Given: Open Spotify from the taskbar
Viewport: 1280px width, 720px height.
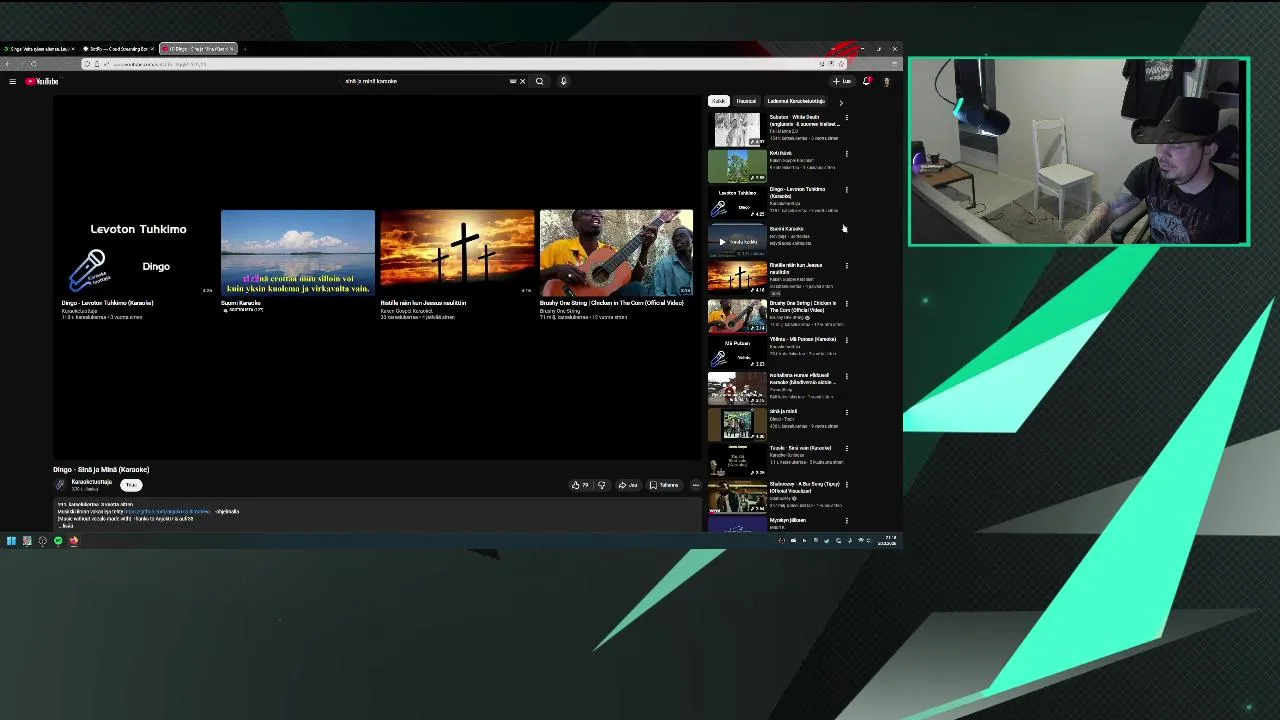Looking at the screenshot, I should click(58, 541).
